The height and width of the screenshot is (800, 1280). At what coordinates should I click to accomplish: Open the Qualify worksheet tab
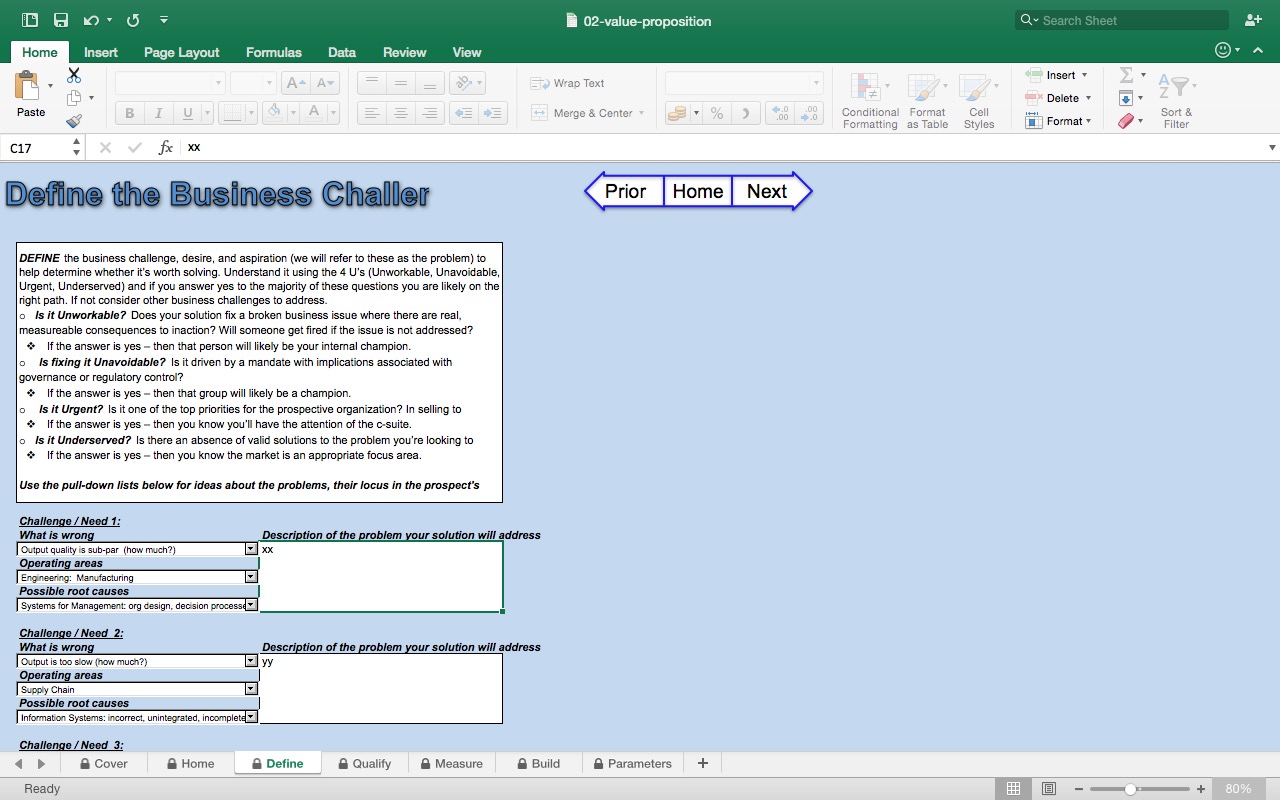[365, 763]
